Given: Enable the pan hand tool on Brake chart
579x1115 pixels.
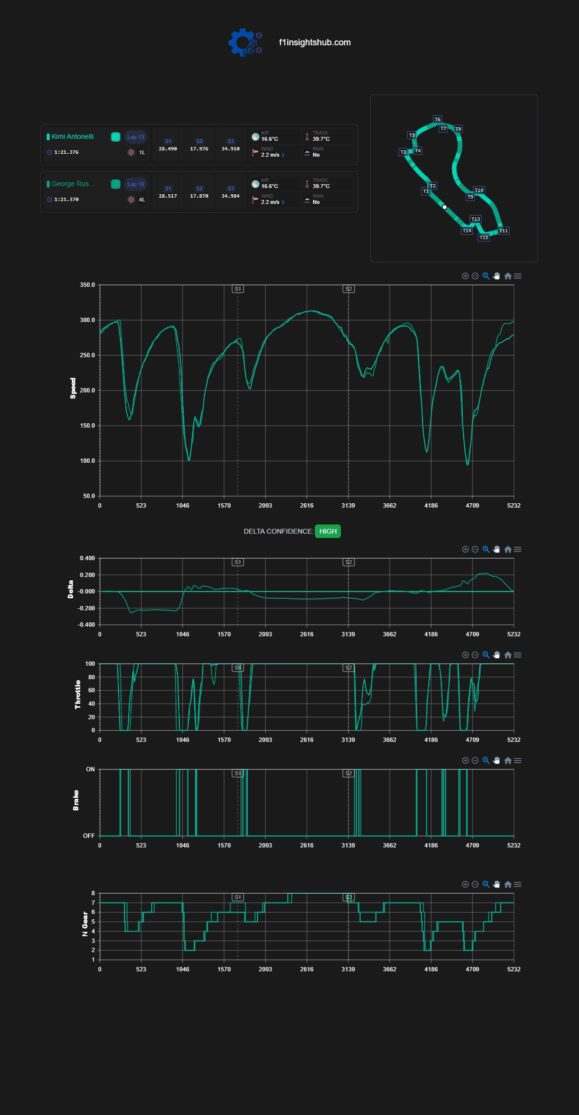Looking at the screenshot, I should click(496, 760).
